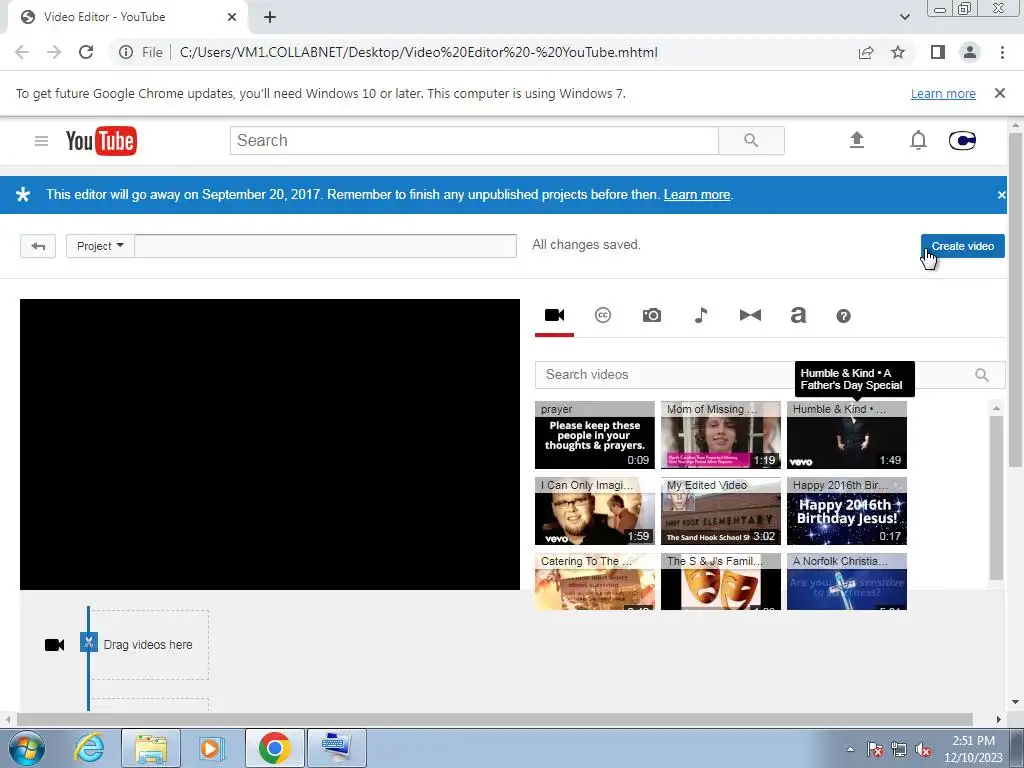Click the browser forward arrow
Screen dimensions: 1024x768
click(x=54, y=52)
